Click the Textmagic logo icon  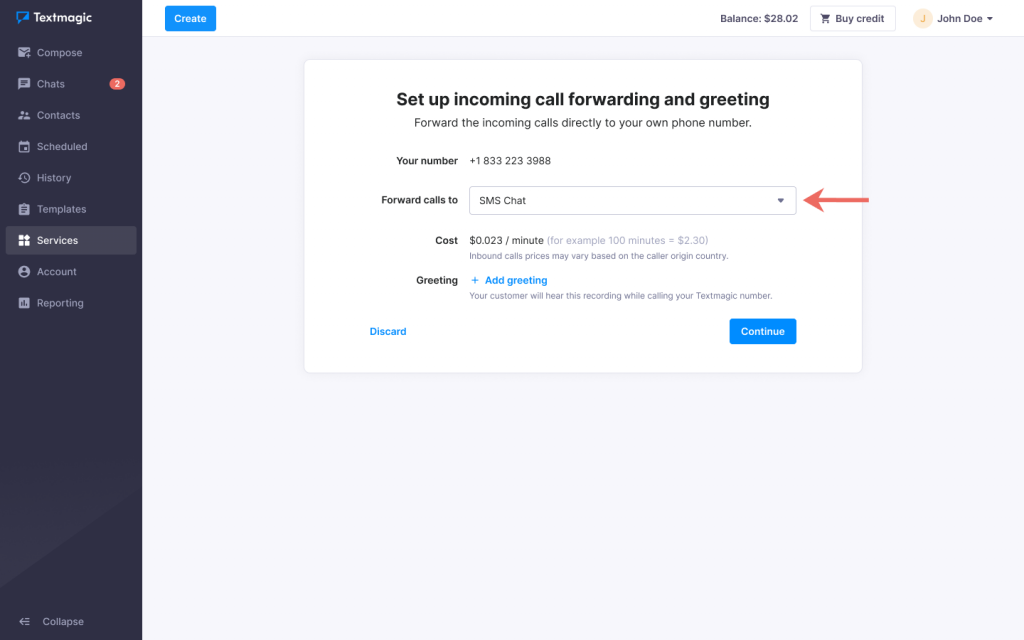(23, 18)
